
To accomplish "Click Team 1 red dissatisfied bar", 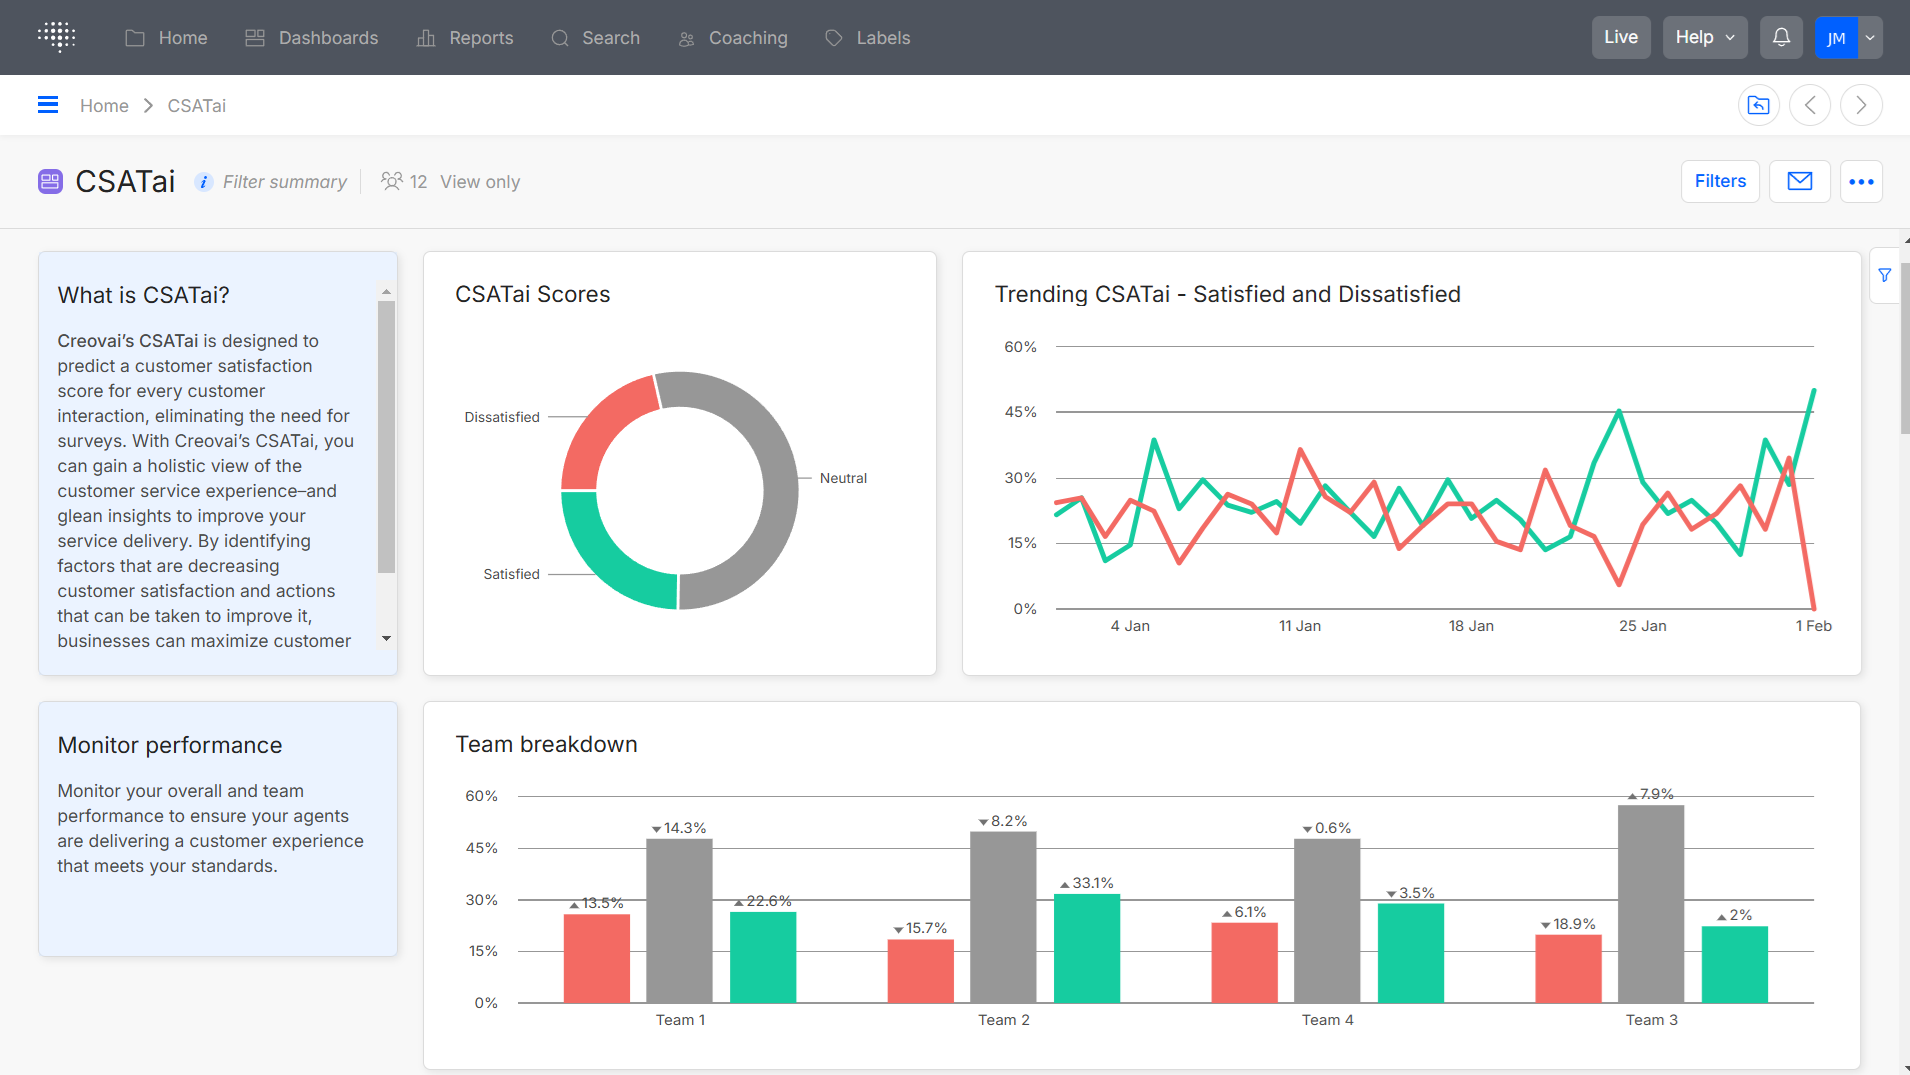I will pyautogui.click(x=597, y=959).
